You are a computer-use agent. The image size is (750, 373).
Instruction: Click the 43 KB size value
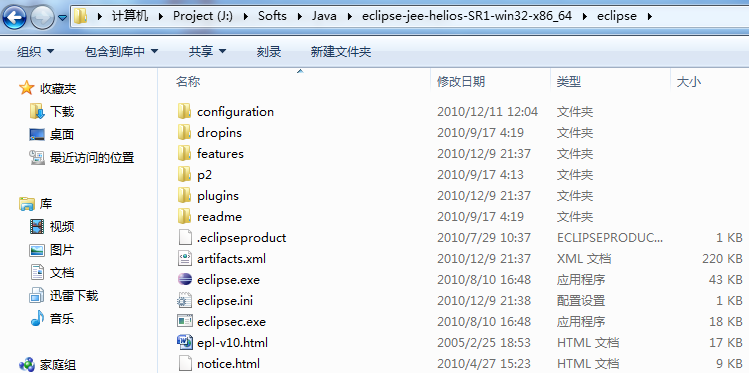click(x=726, y=280)
